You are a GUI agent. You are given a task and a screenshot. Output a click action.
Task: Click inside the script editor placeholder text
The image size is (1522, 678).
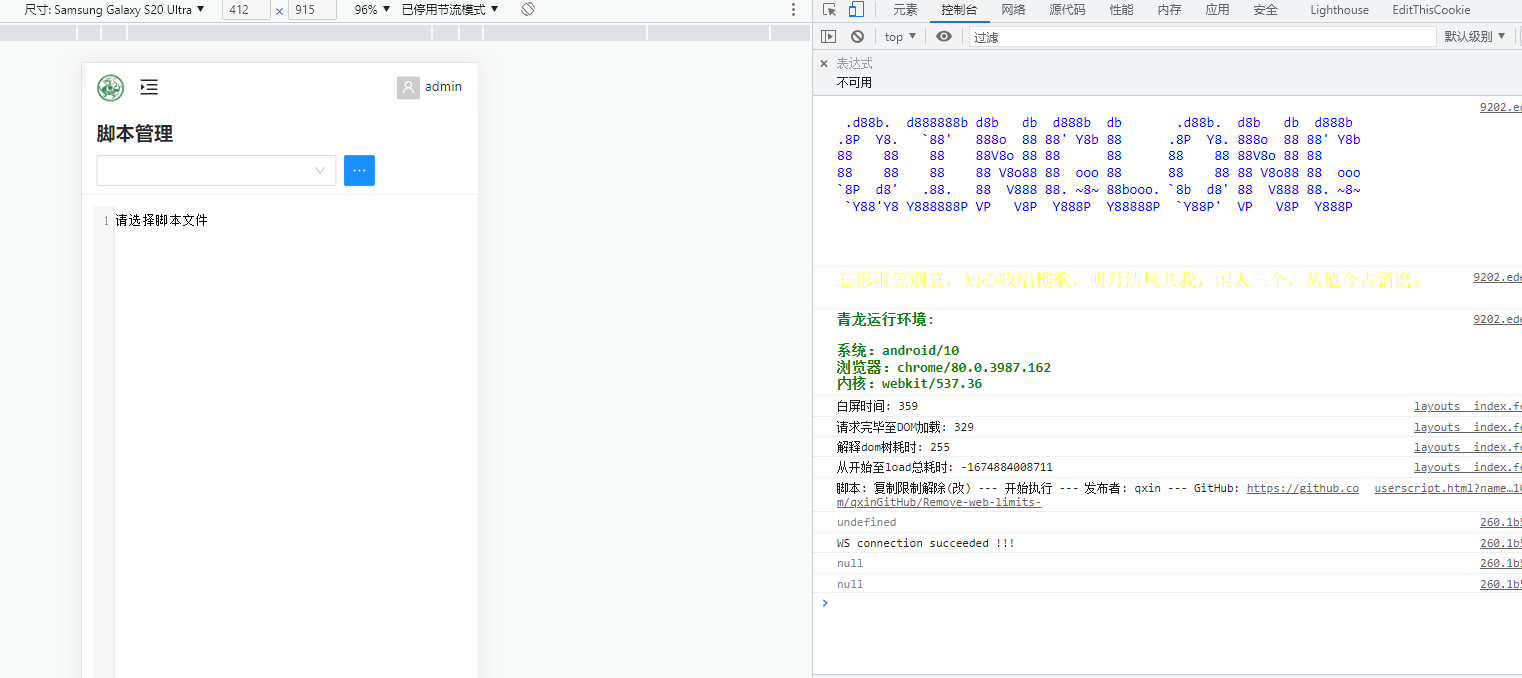click(x=161, y=220)
